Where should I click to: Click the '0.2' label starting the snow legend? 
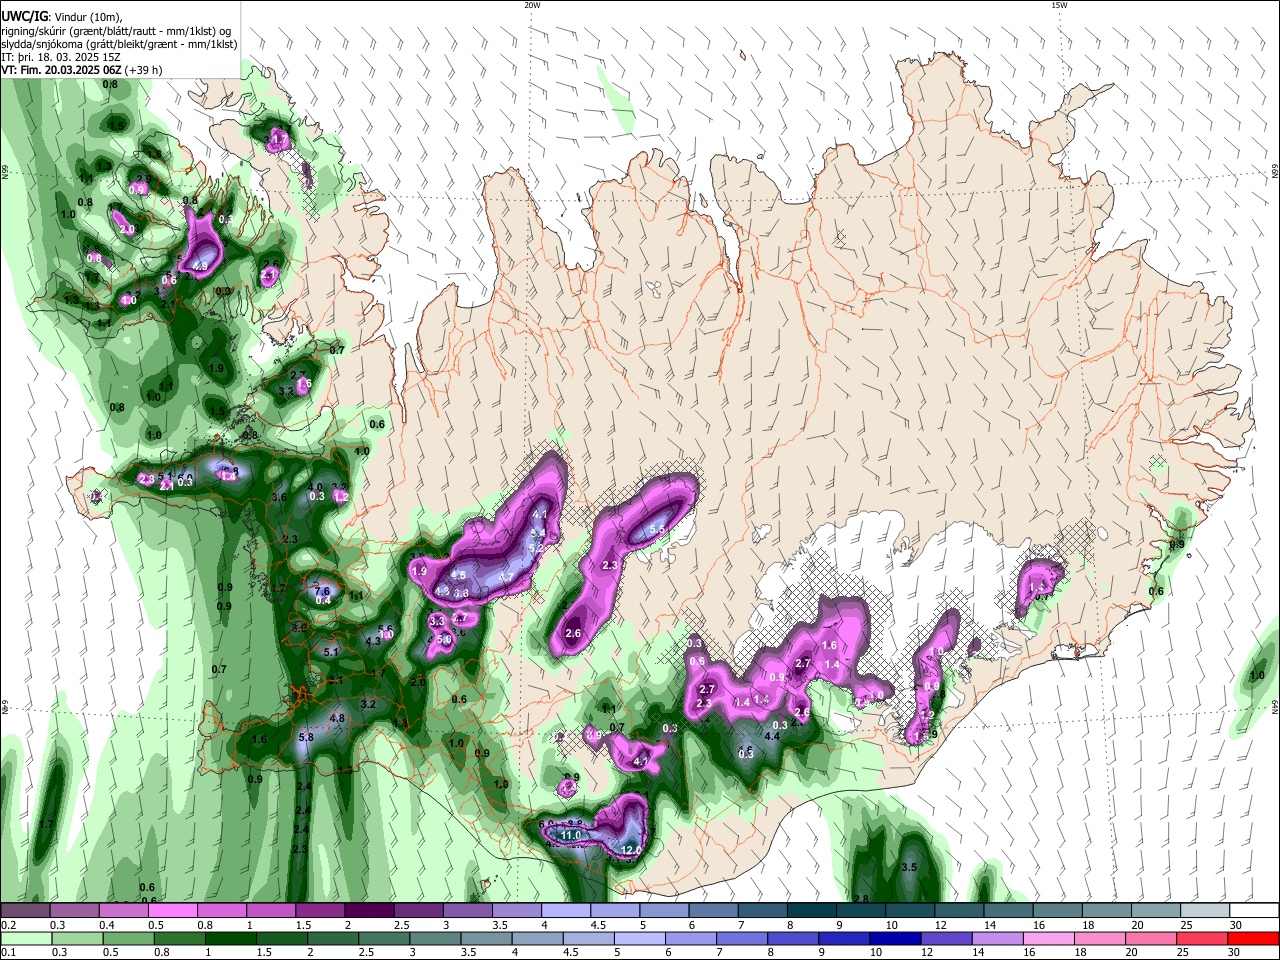[x=8, y=925]
